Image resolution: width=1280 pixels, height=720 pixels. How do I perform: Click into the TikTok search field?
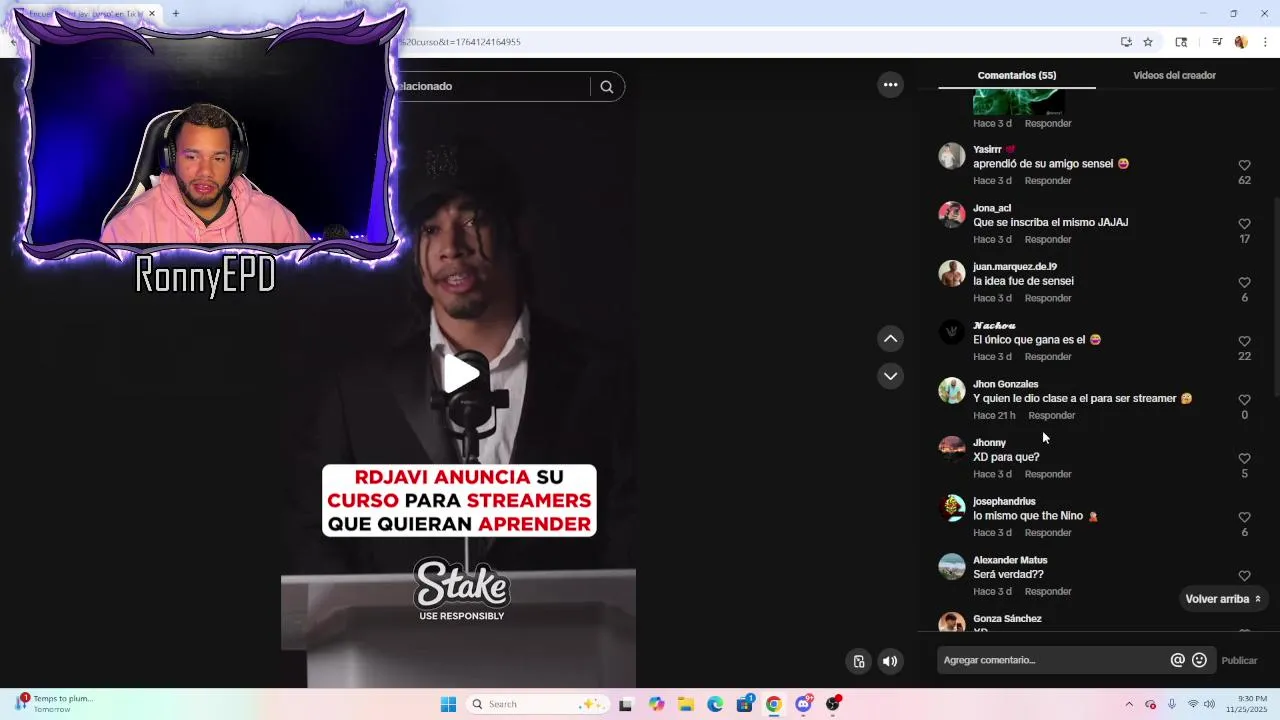[x=490, y=87]
